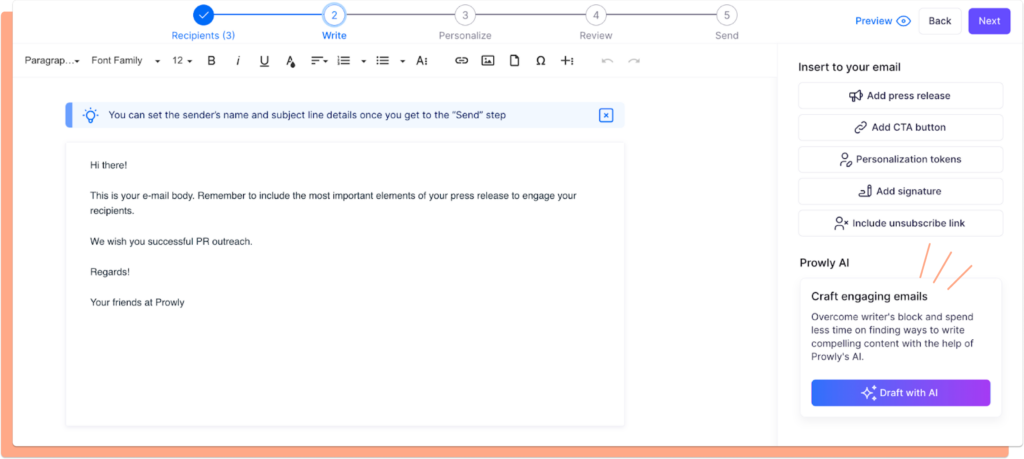Click the insert image icon
The image size is (1024, 459).
(488, 61)
